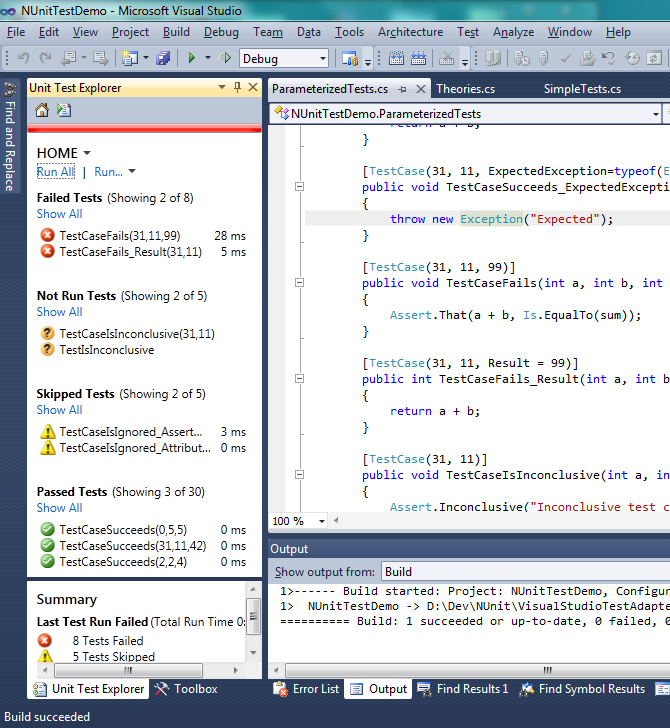Close the ParameterizedTests.cs tab
The image size is (670, 728).
[x=421, y=89]
